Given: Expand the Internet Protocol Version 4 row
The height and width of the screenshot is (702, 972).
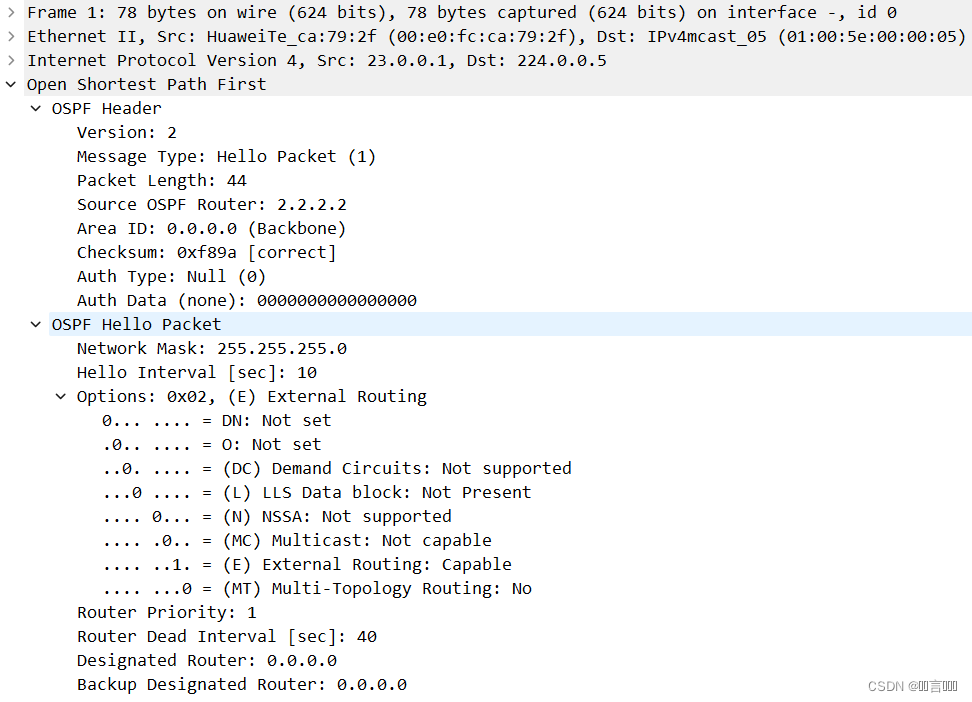Looking at the screenshot, I should click(10, 60).
